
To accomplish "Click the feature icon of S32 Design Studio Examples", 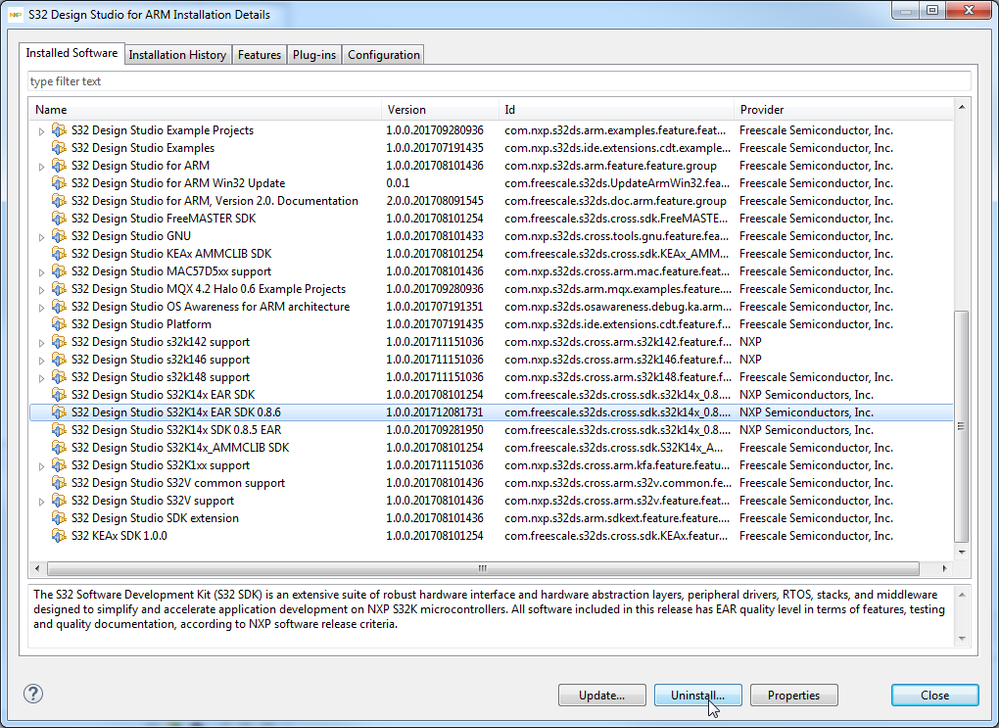I will tap(59, 148).
